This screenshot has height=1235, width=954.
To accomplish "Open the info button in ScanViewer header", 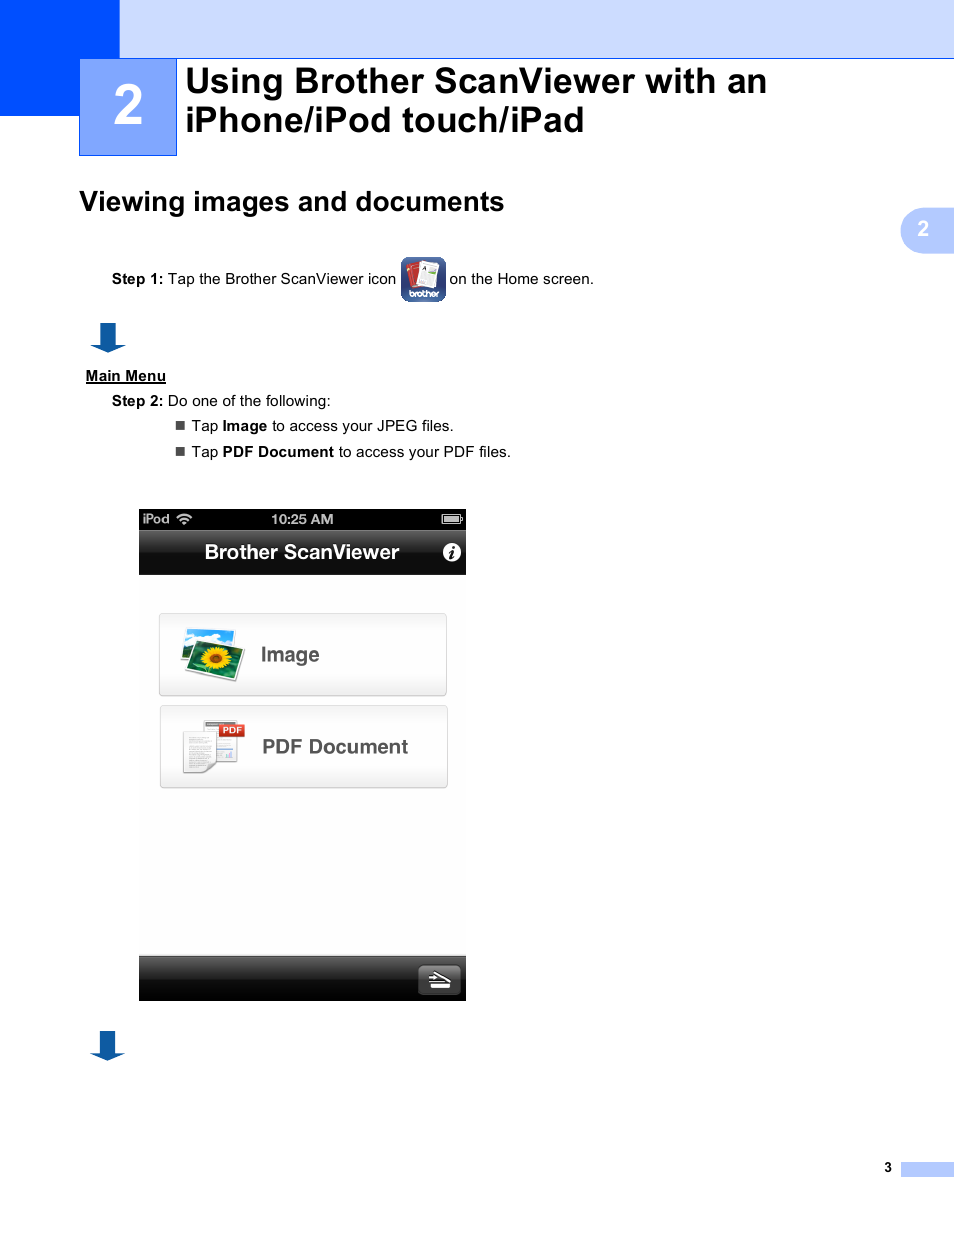I will pyautogui.click(x=452, y=552).
